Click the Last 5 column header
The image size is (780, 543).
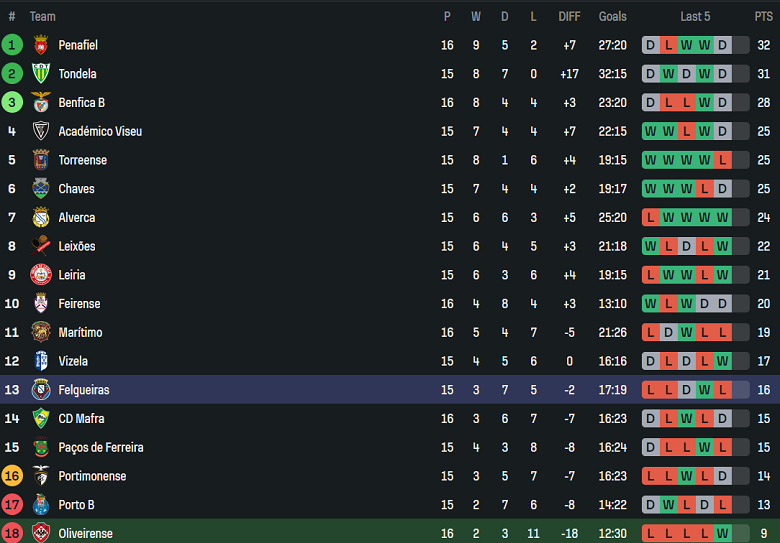695,16
